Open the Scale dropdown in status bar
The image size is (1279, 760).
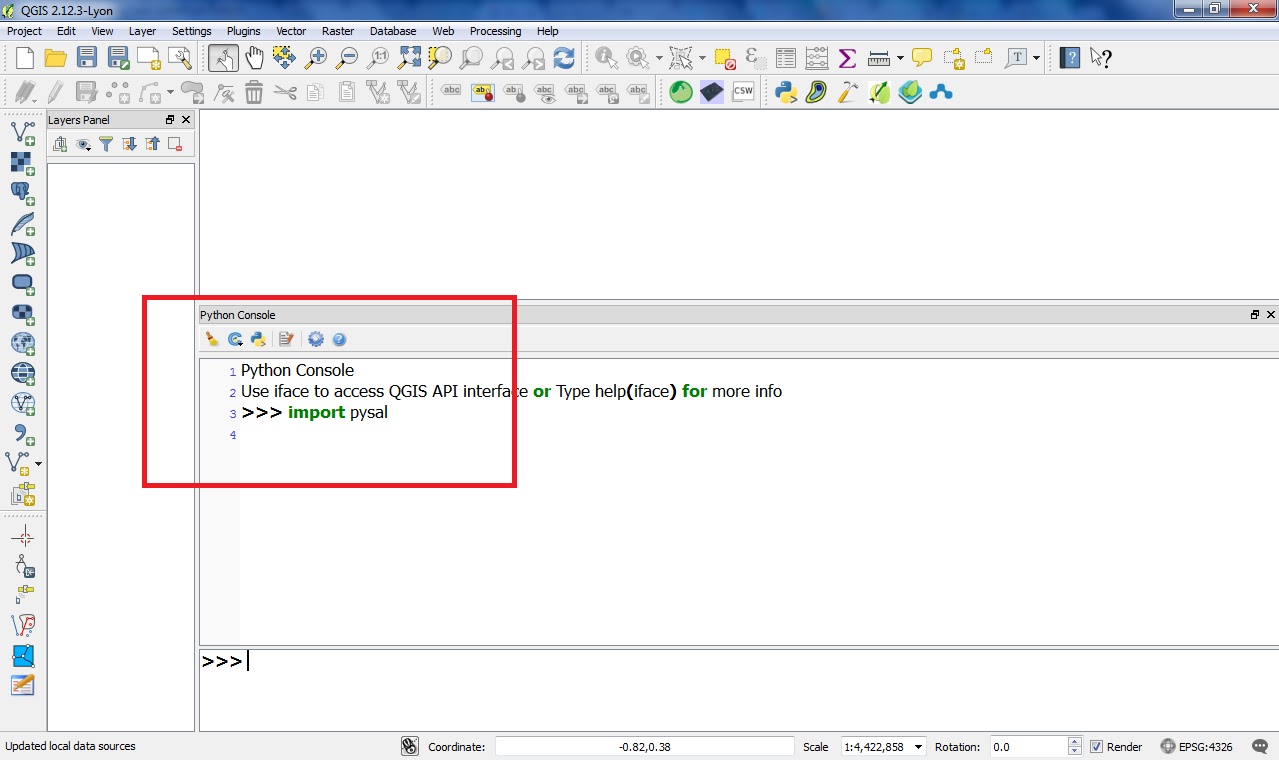[x=919, y=747]
